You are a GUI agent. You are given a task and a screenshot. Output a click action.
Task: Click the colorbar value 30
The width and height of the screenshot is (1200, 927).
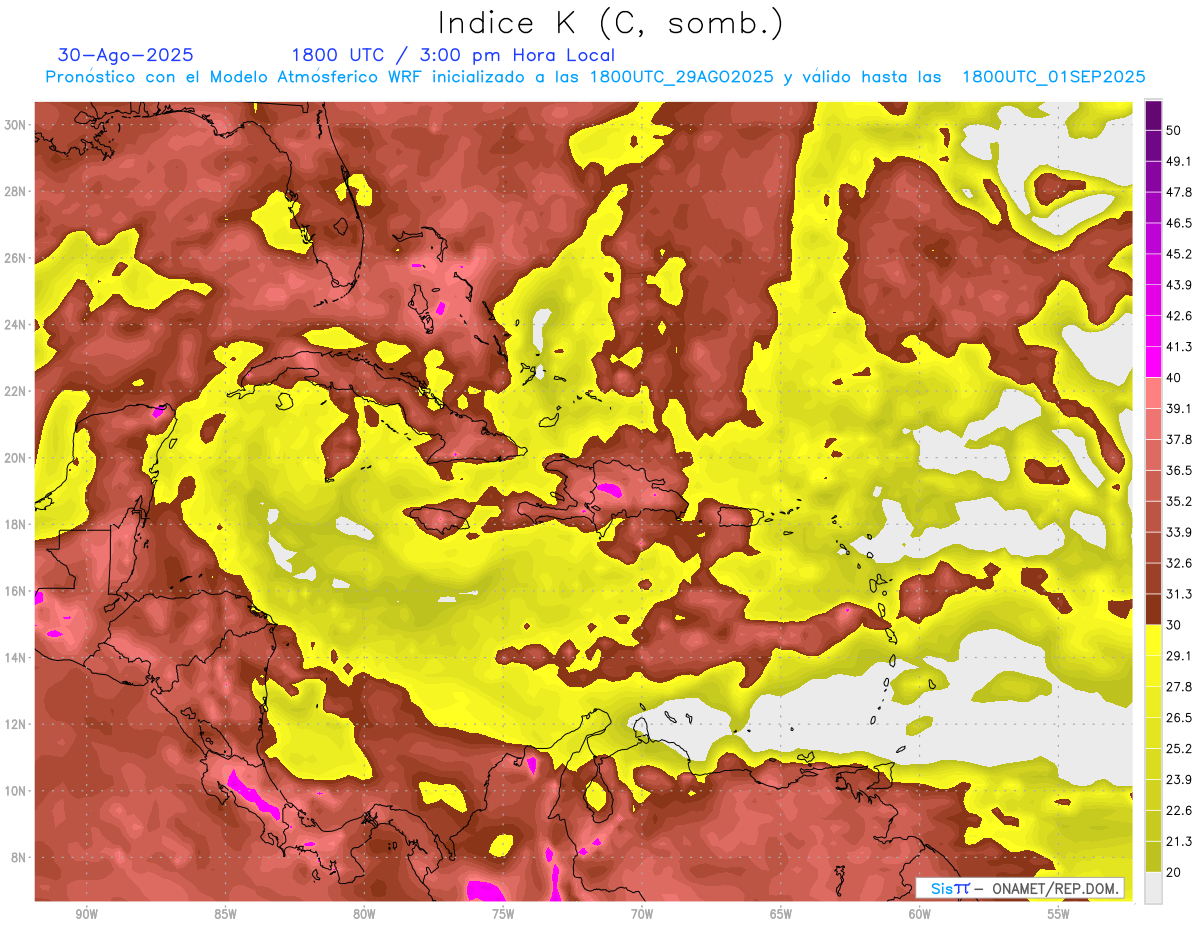click(x=1174, y=625)
